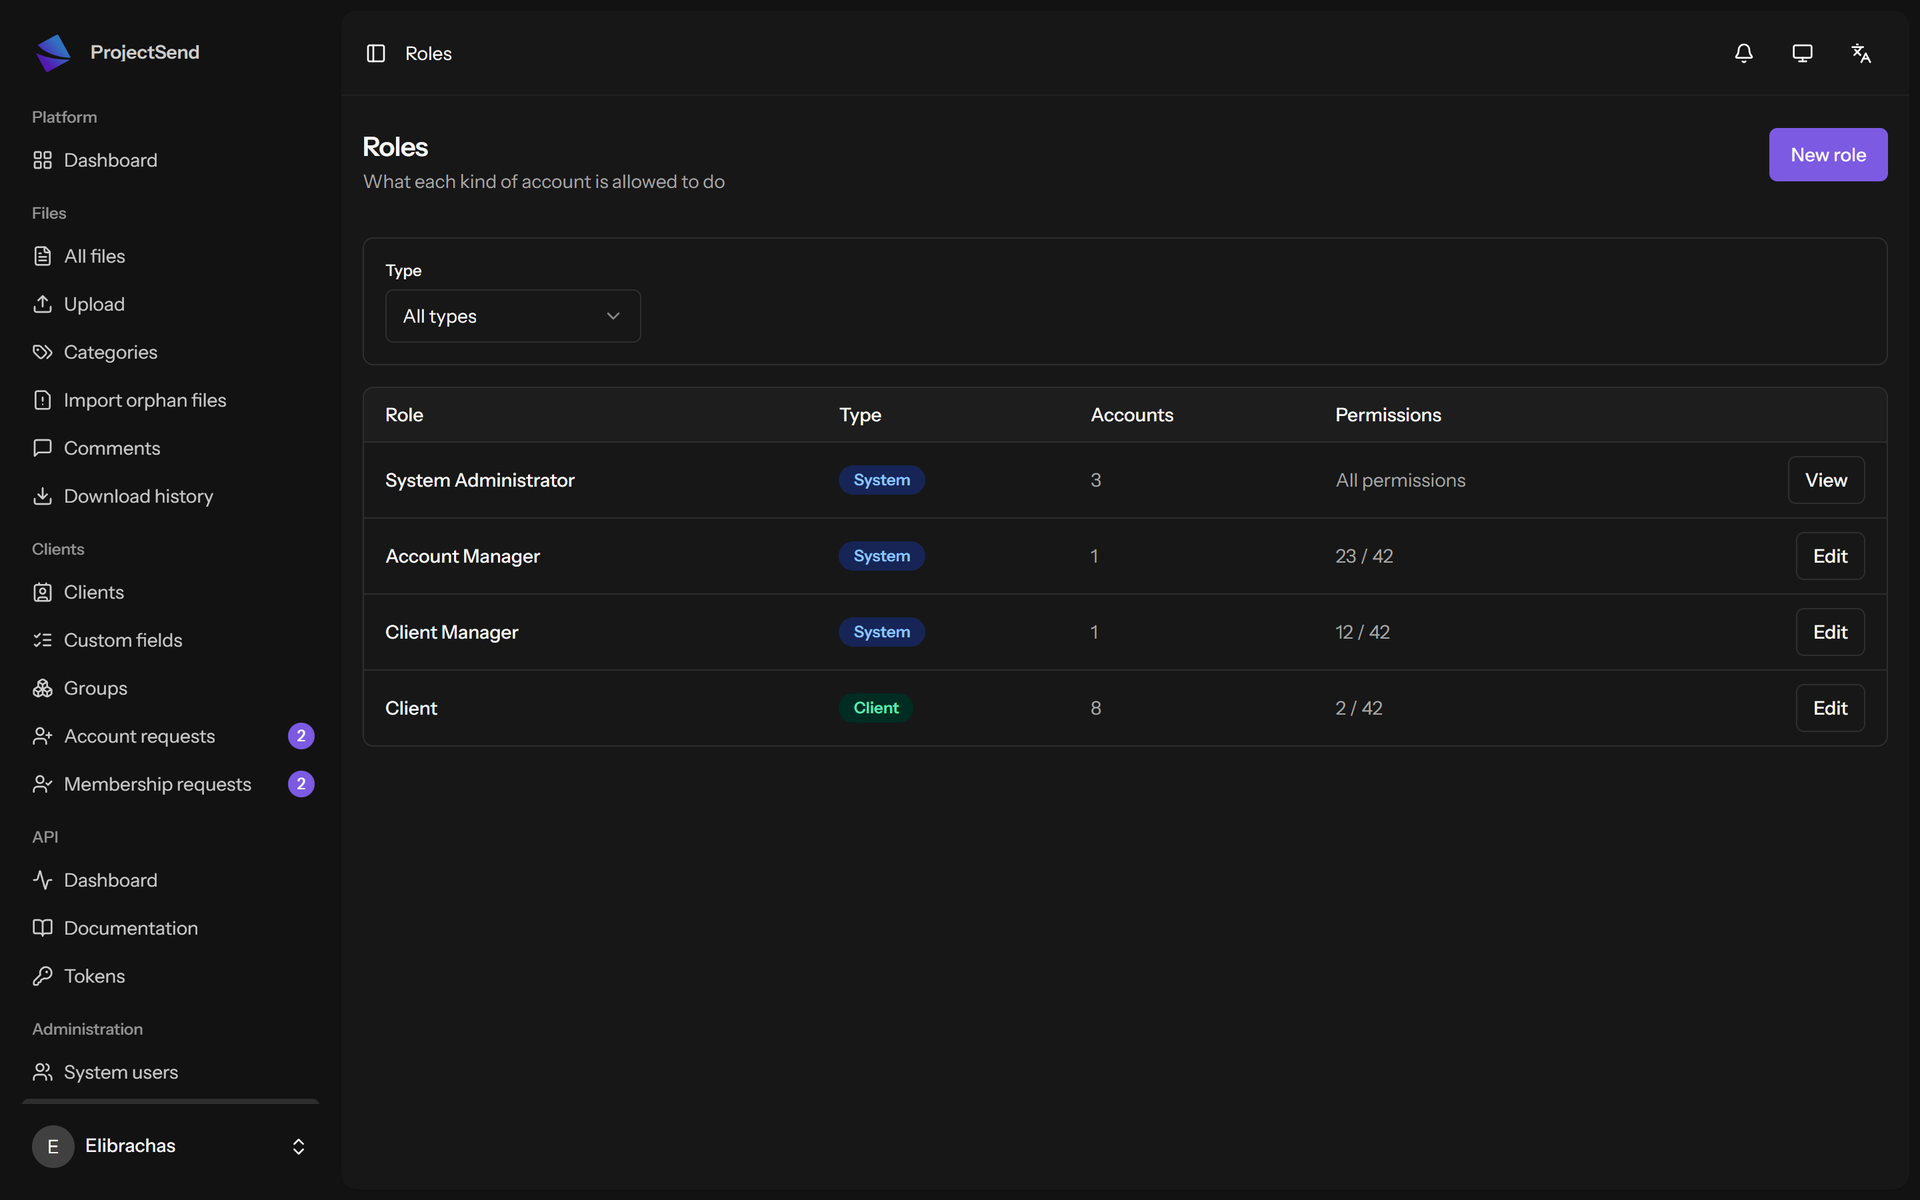The width and height of the screenshot is (1920, 1200).
Task: Click the Client Manager role row
Action: (x=1125, y=632)
